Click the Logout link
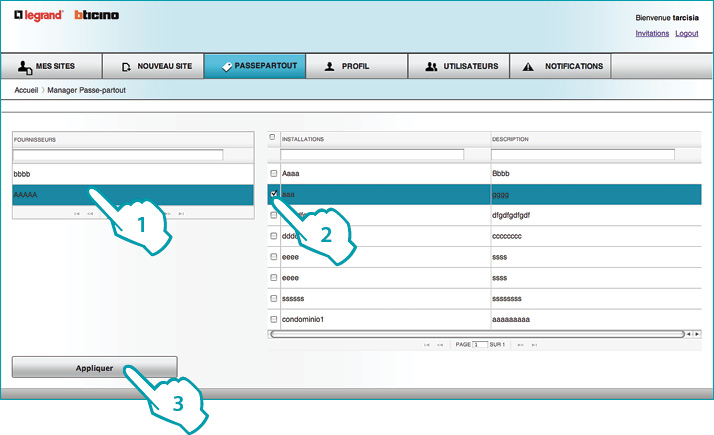Viewport: 714px width, 435px height. pos(686,33)
